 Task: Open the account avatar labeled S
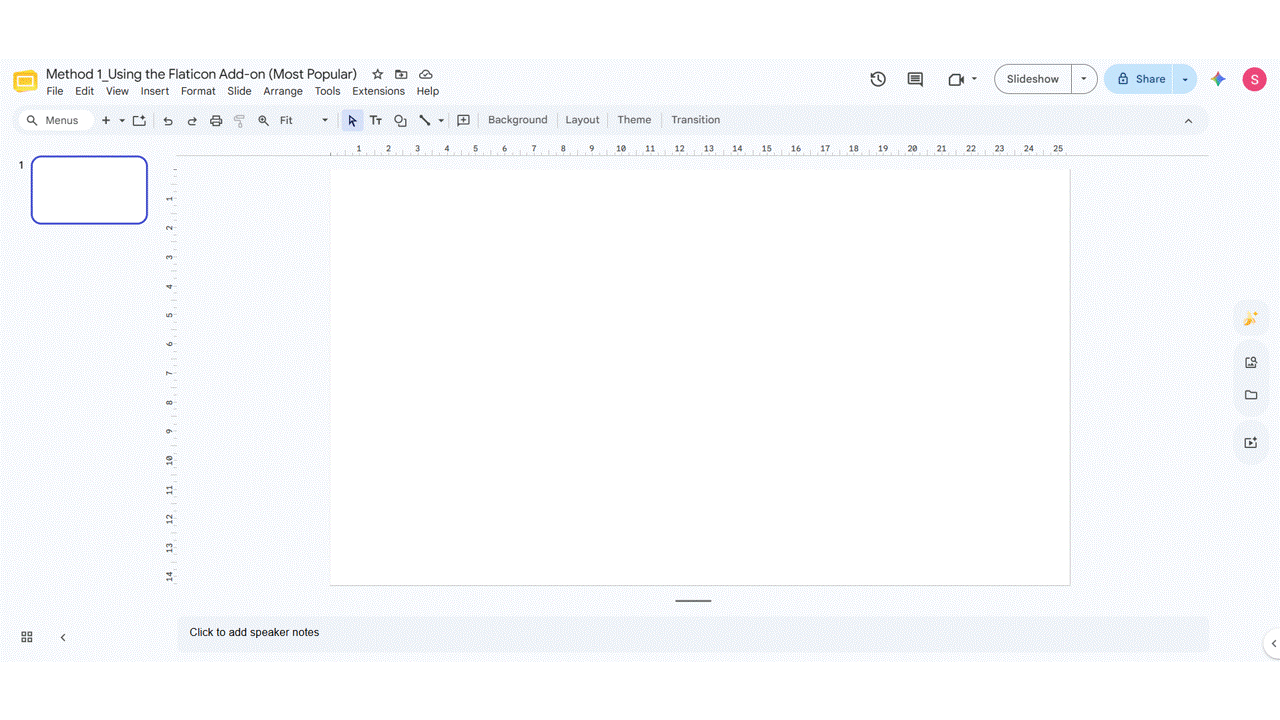pyautogui.click(x=1254, y=79)
